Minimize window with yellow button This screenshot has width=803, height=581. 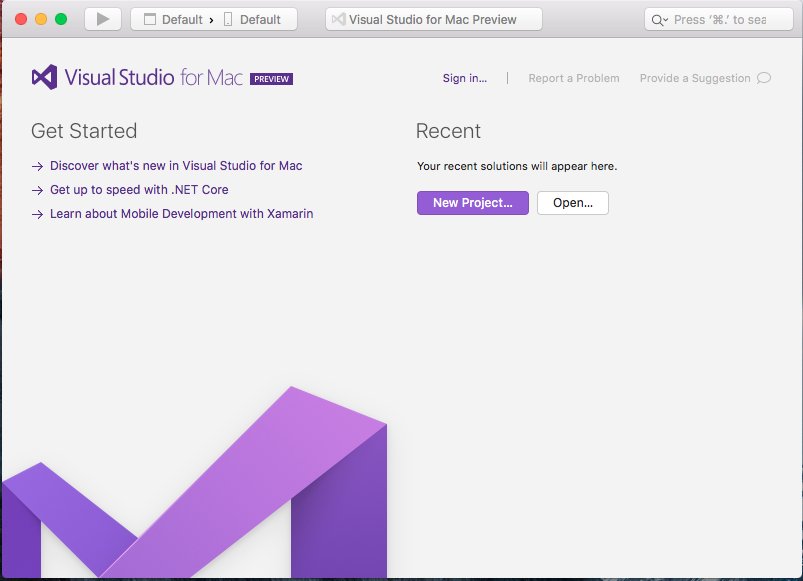click(x=41, y=19)
